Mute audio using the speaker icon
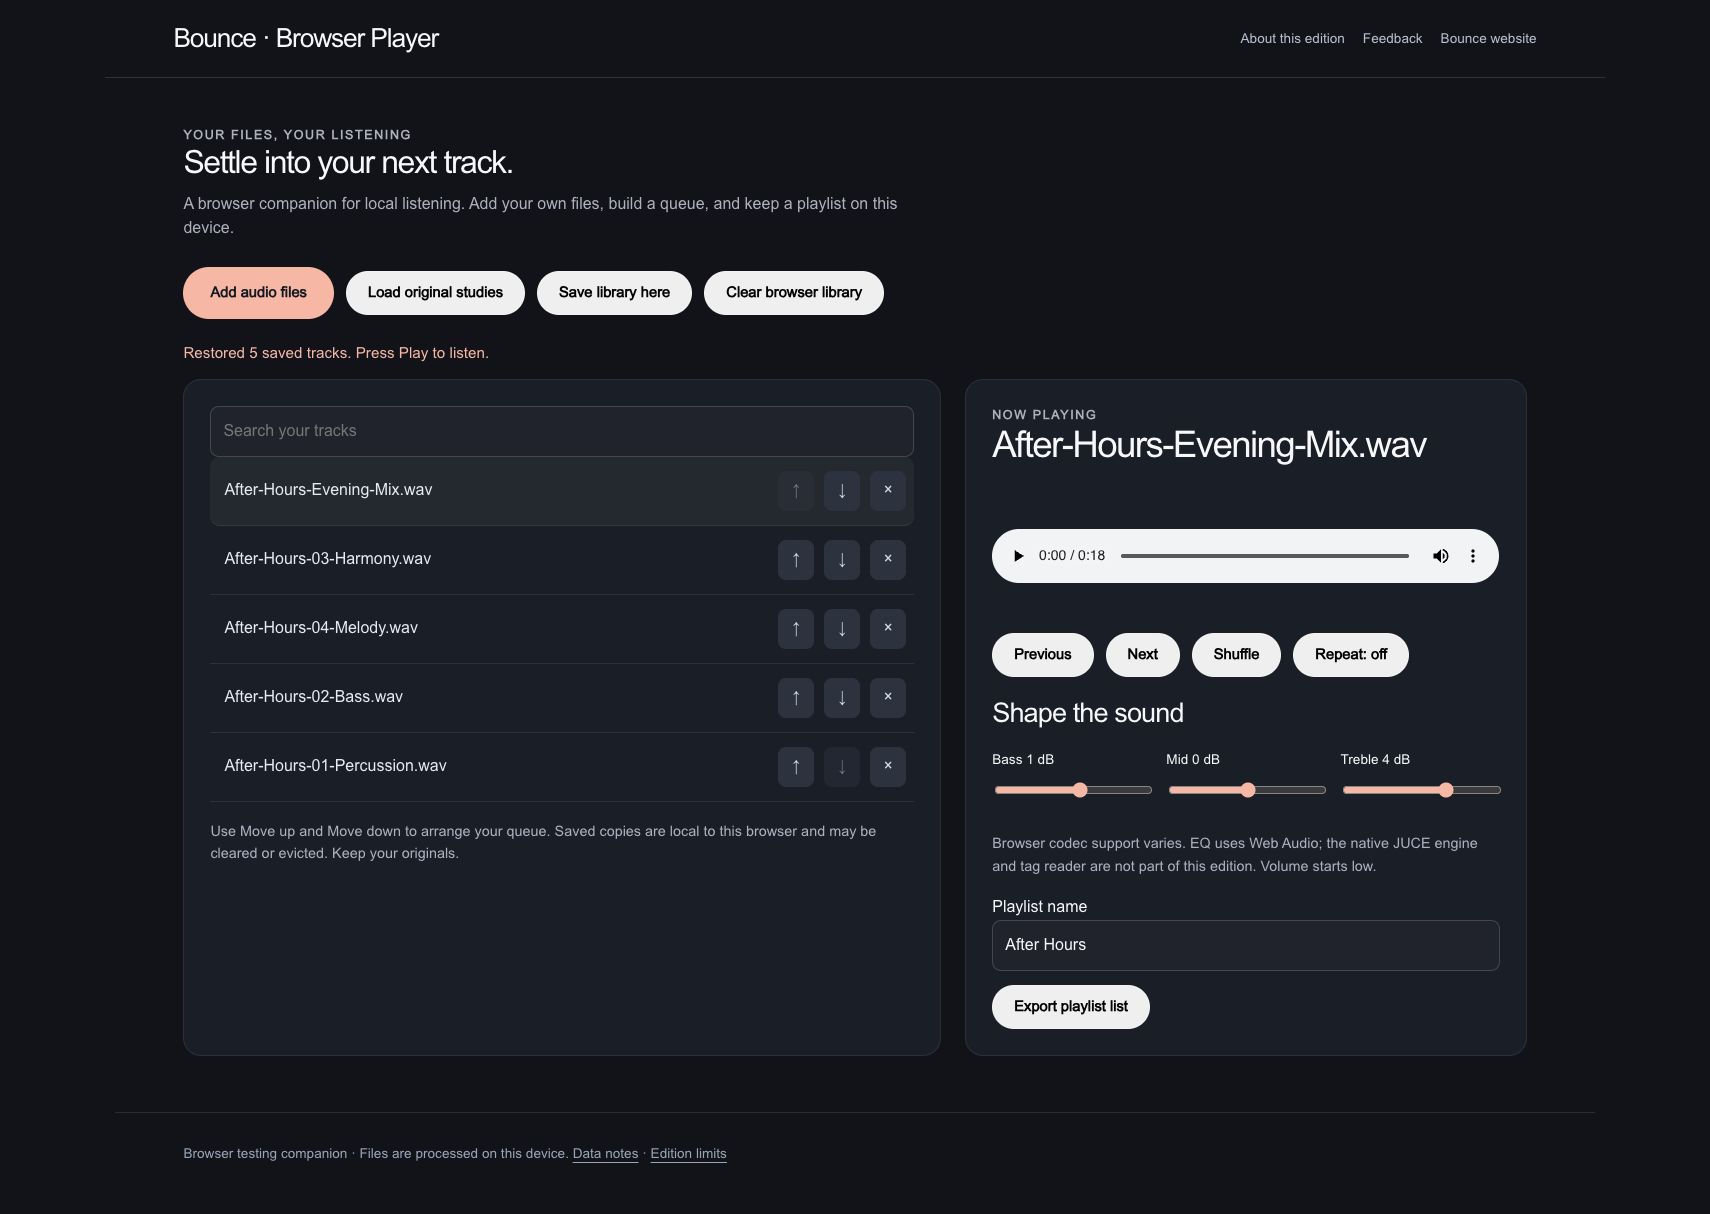The width and height of the screenshot is (1710, 1214). coord(1441,556)
